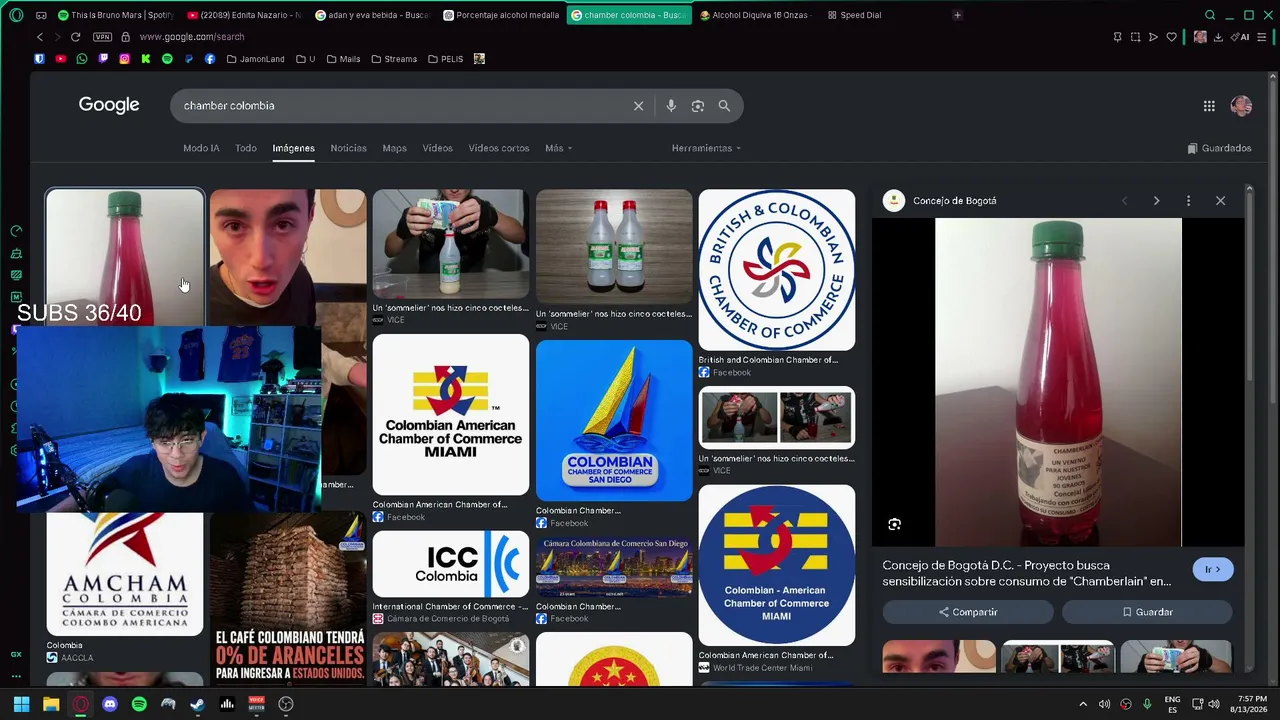Viewport: 1280px width, 720px height.
Task: Click the Guardar save button
Action: click(x=1147, y=612)
